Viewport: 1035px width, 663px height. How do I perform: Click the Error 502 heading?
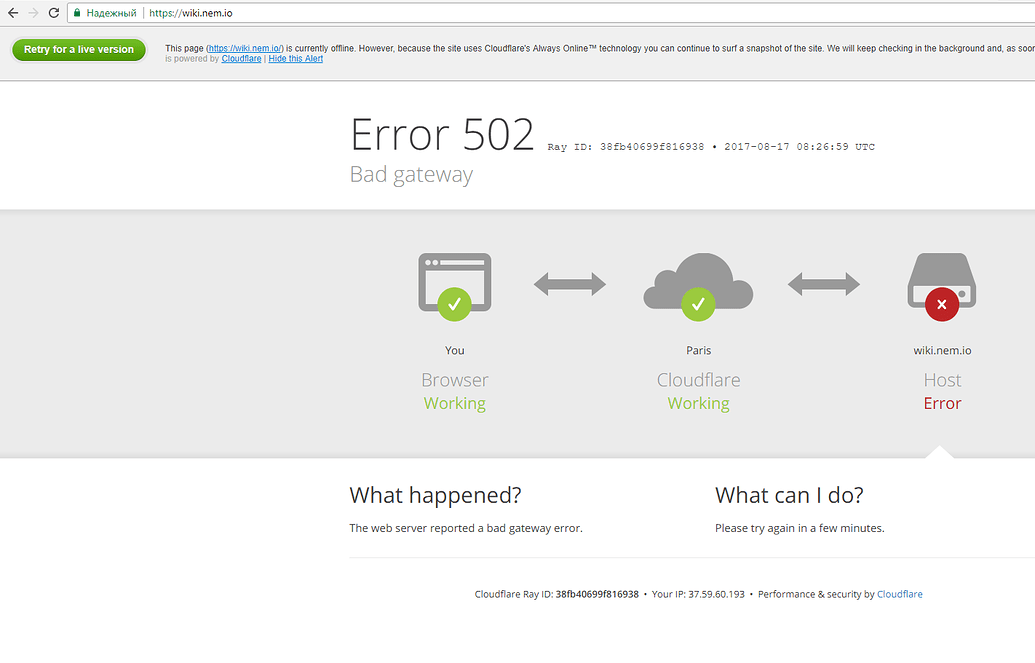[442, 135]
